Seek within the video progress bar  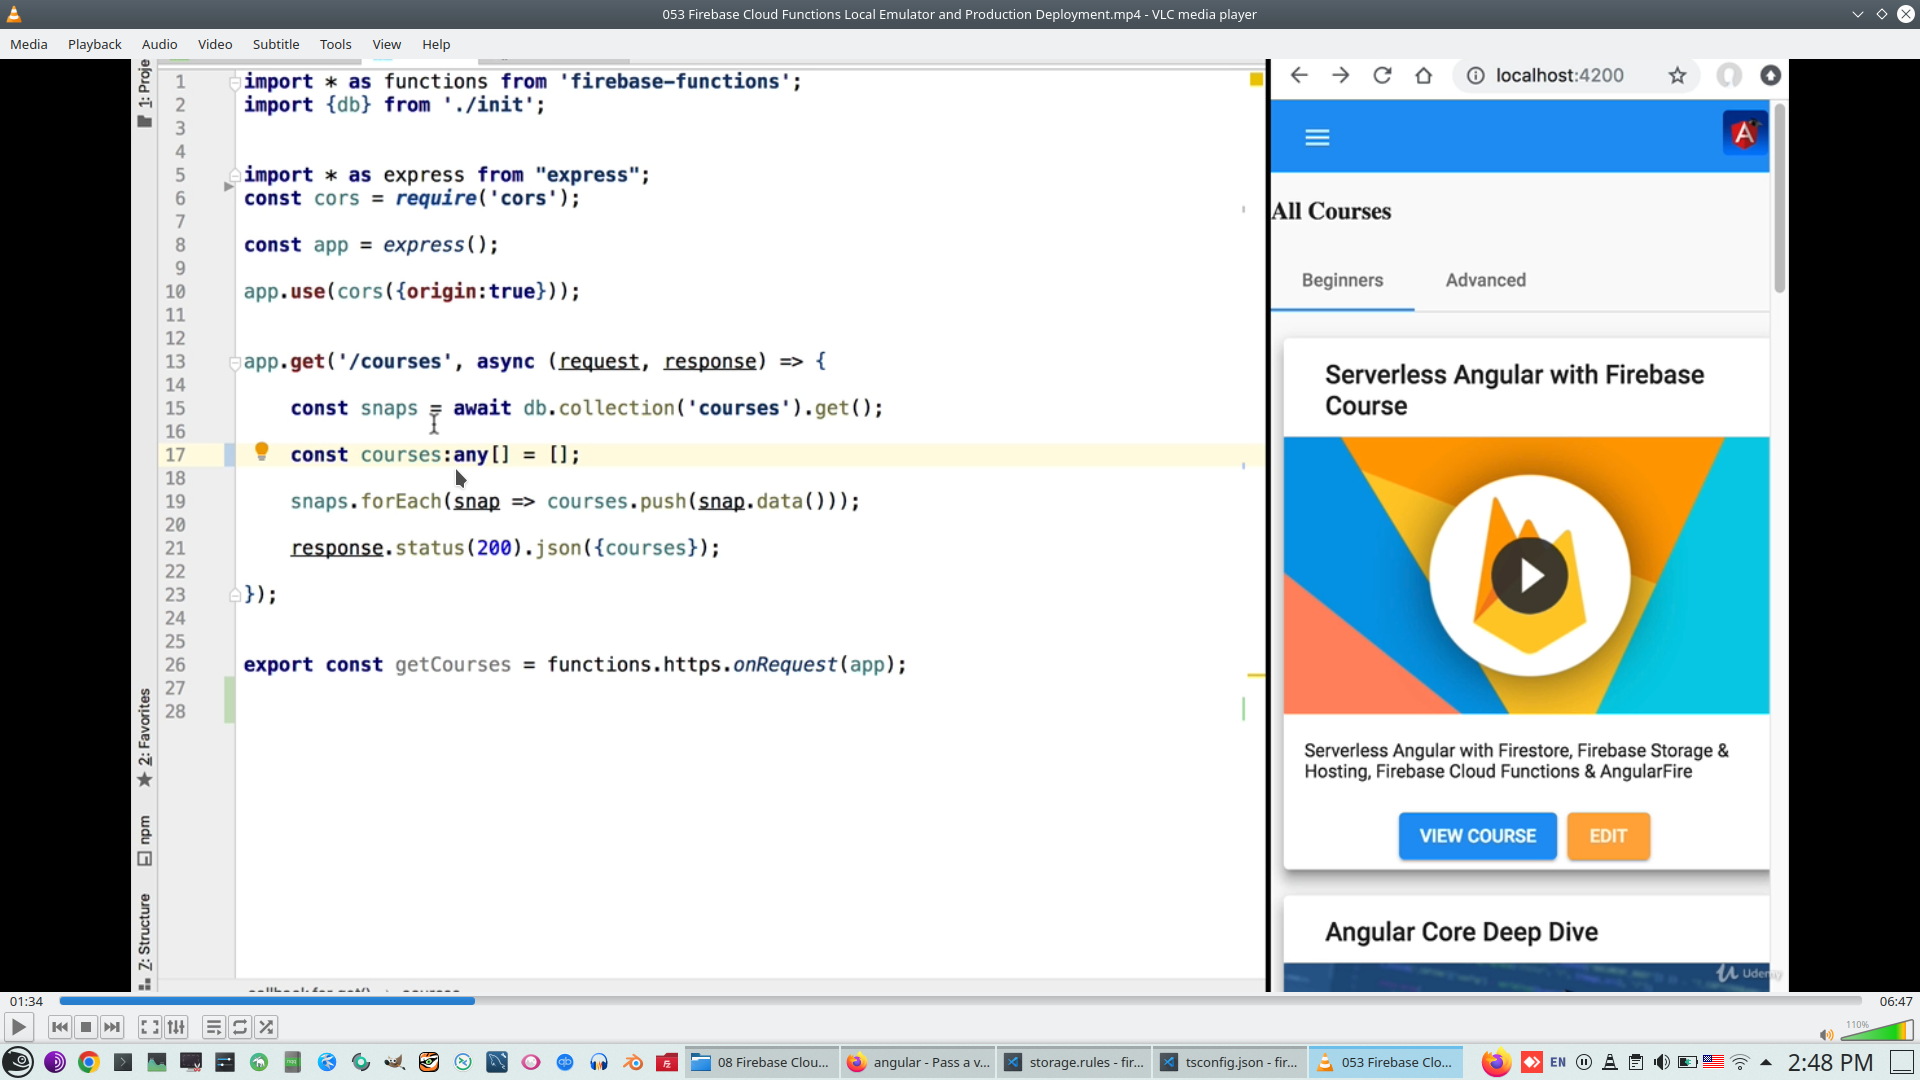960,1001
